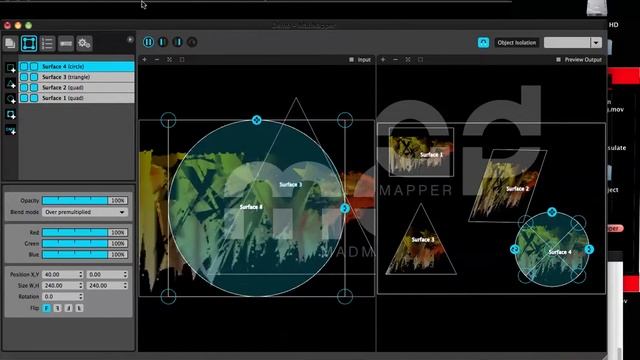Select Surface 2 quad in Preview Output
Screen dimensions: 640x360
click(508, 186)
